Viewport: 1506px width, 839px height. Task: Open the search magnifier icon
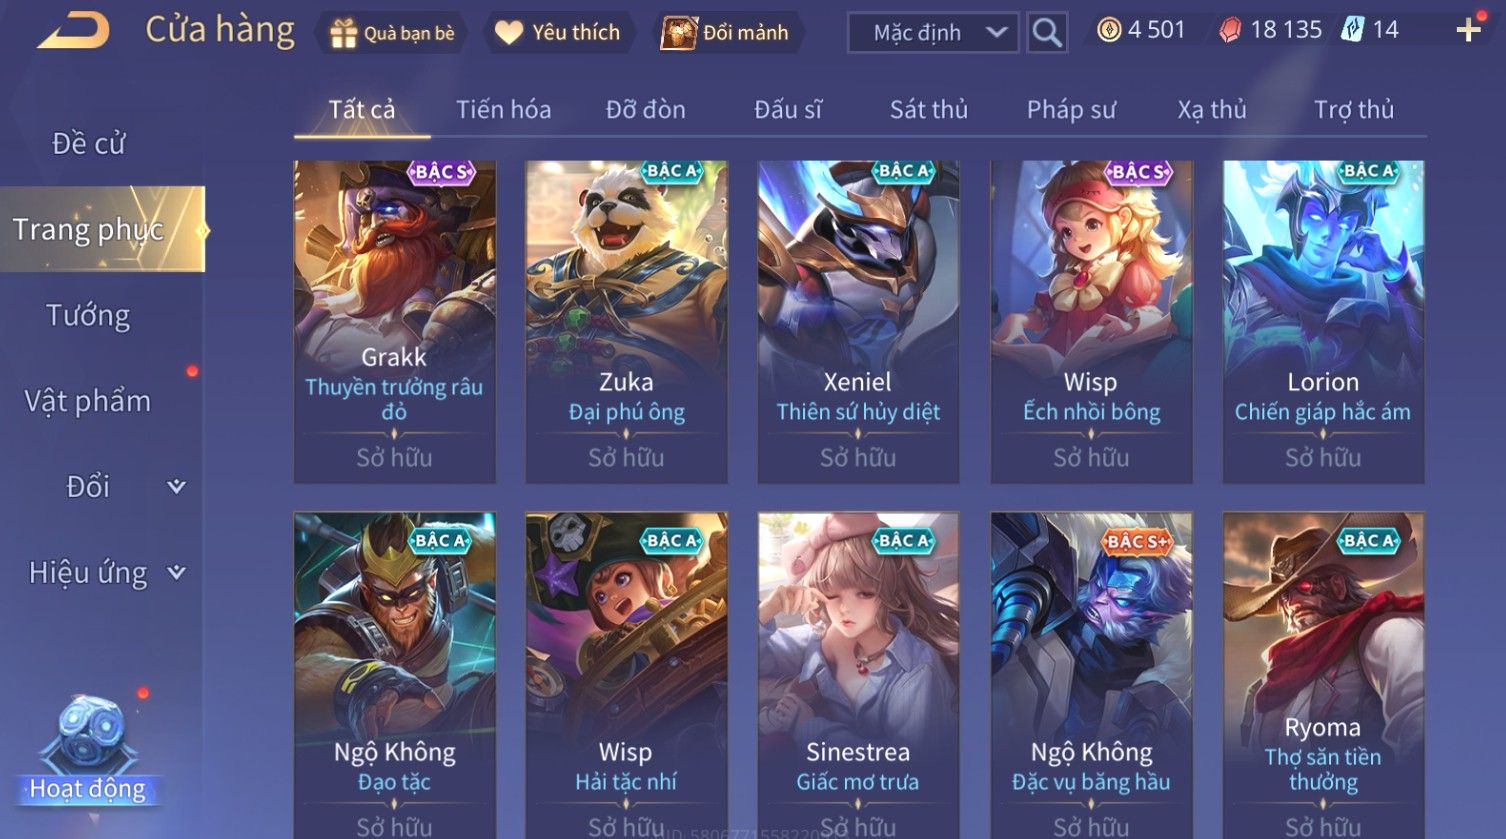pyautogui.click(x=1046, y=33)
